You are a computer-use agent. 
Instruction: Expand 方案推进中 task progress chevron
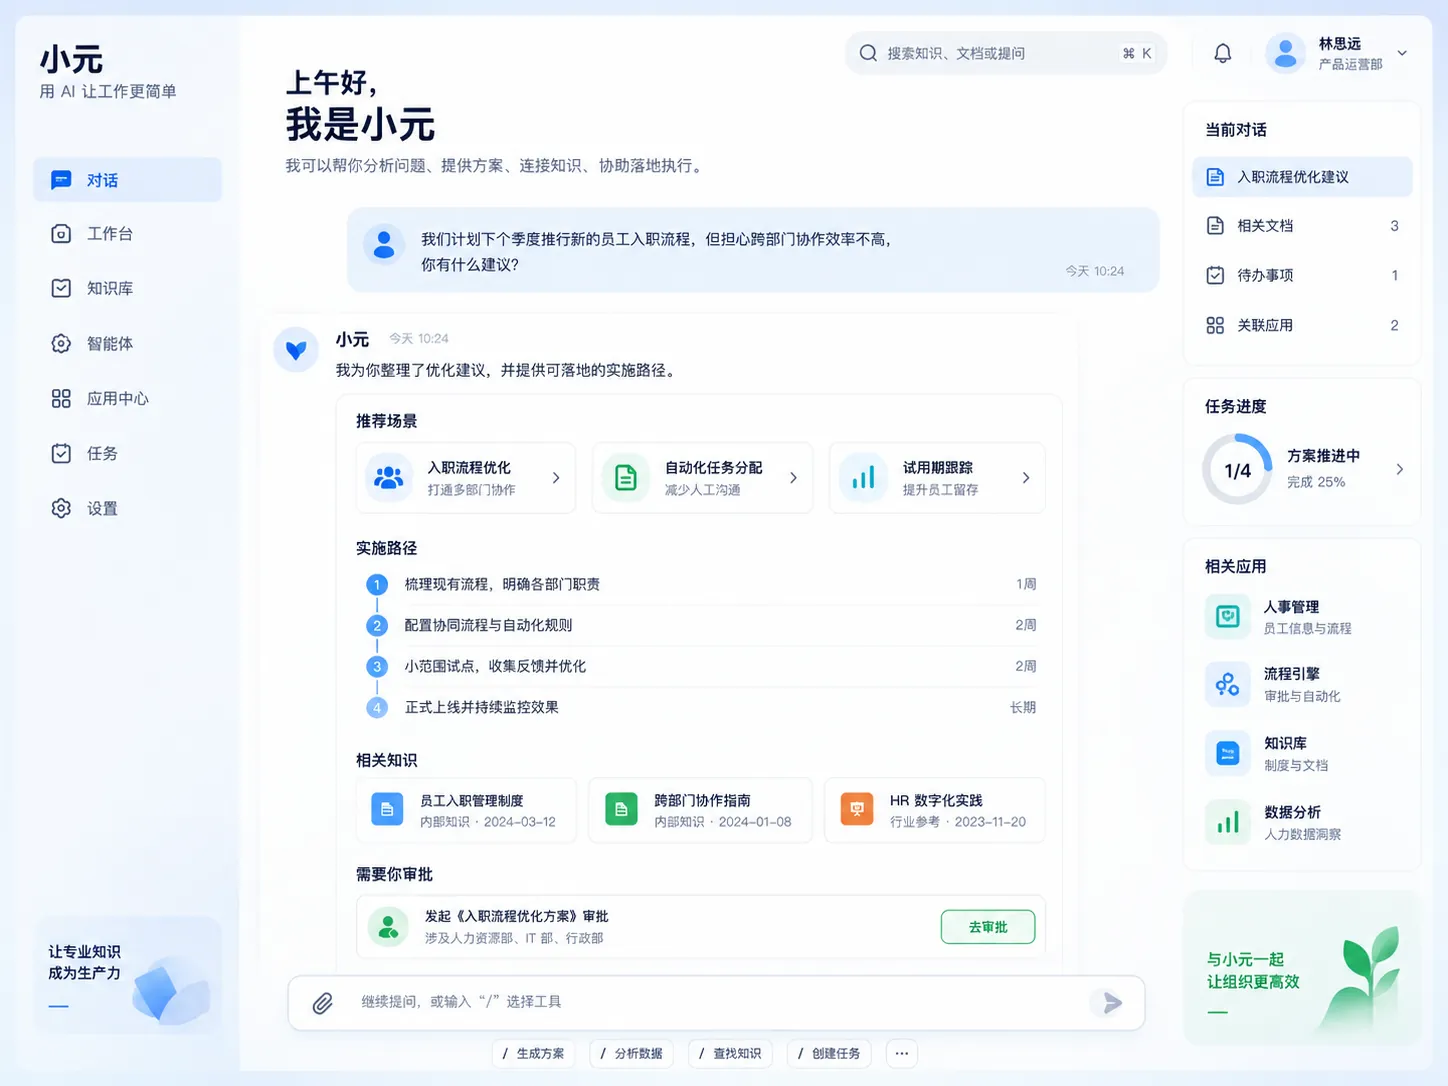[x=1399, y=469]
